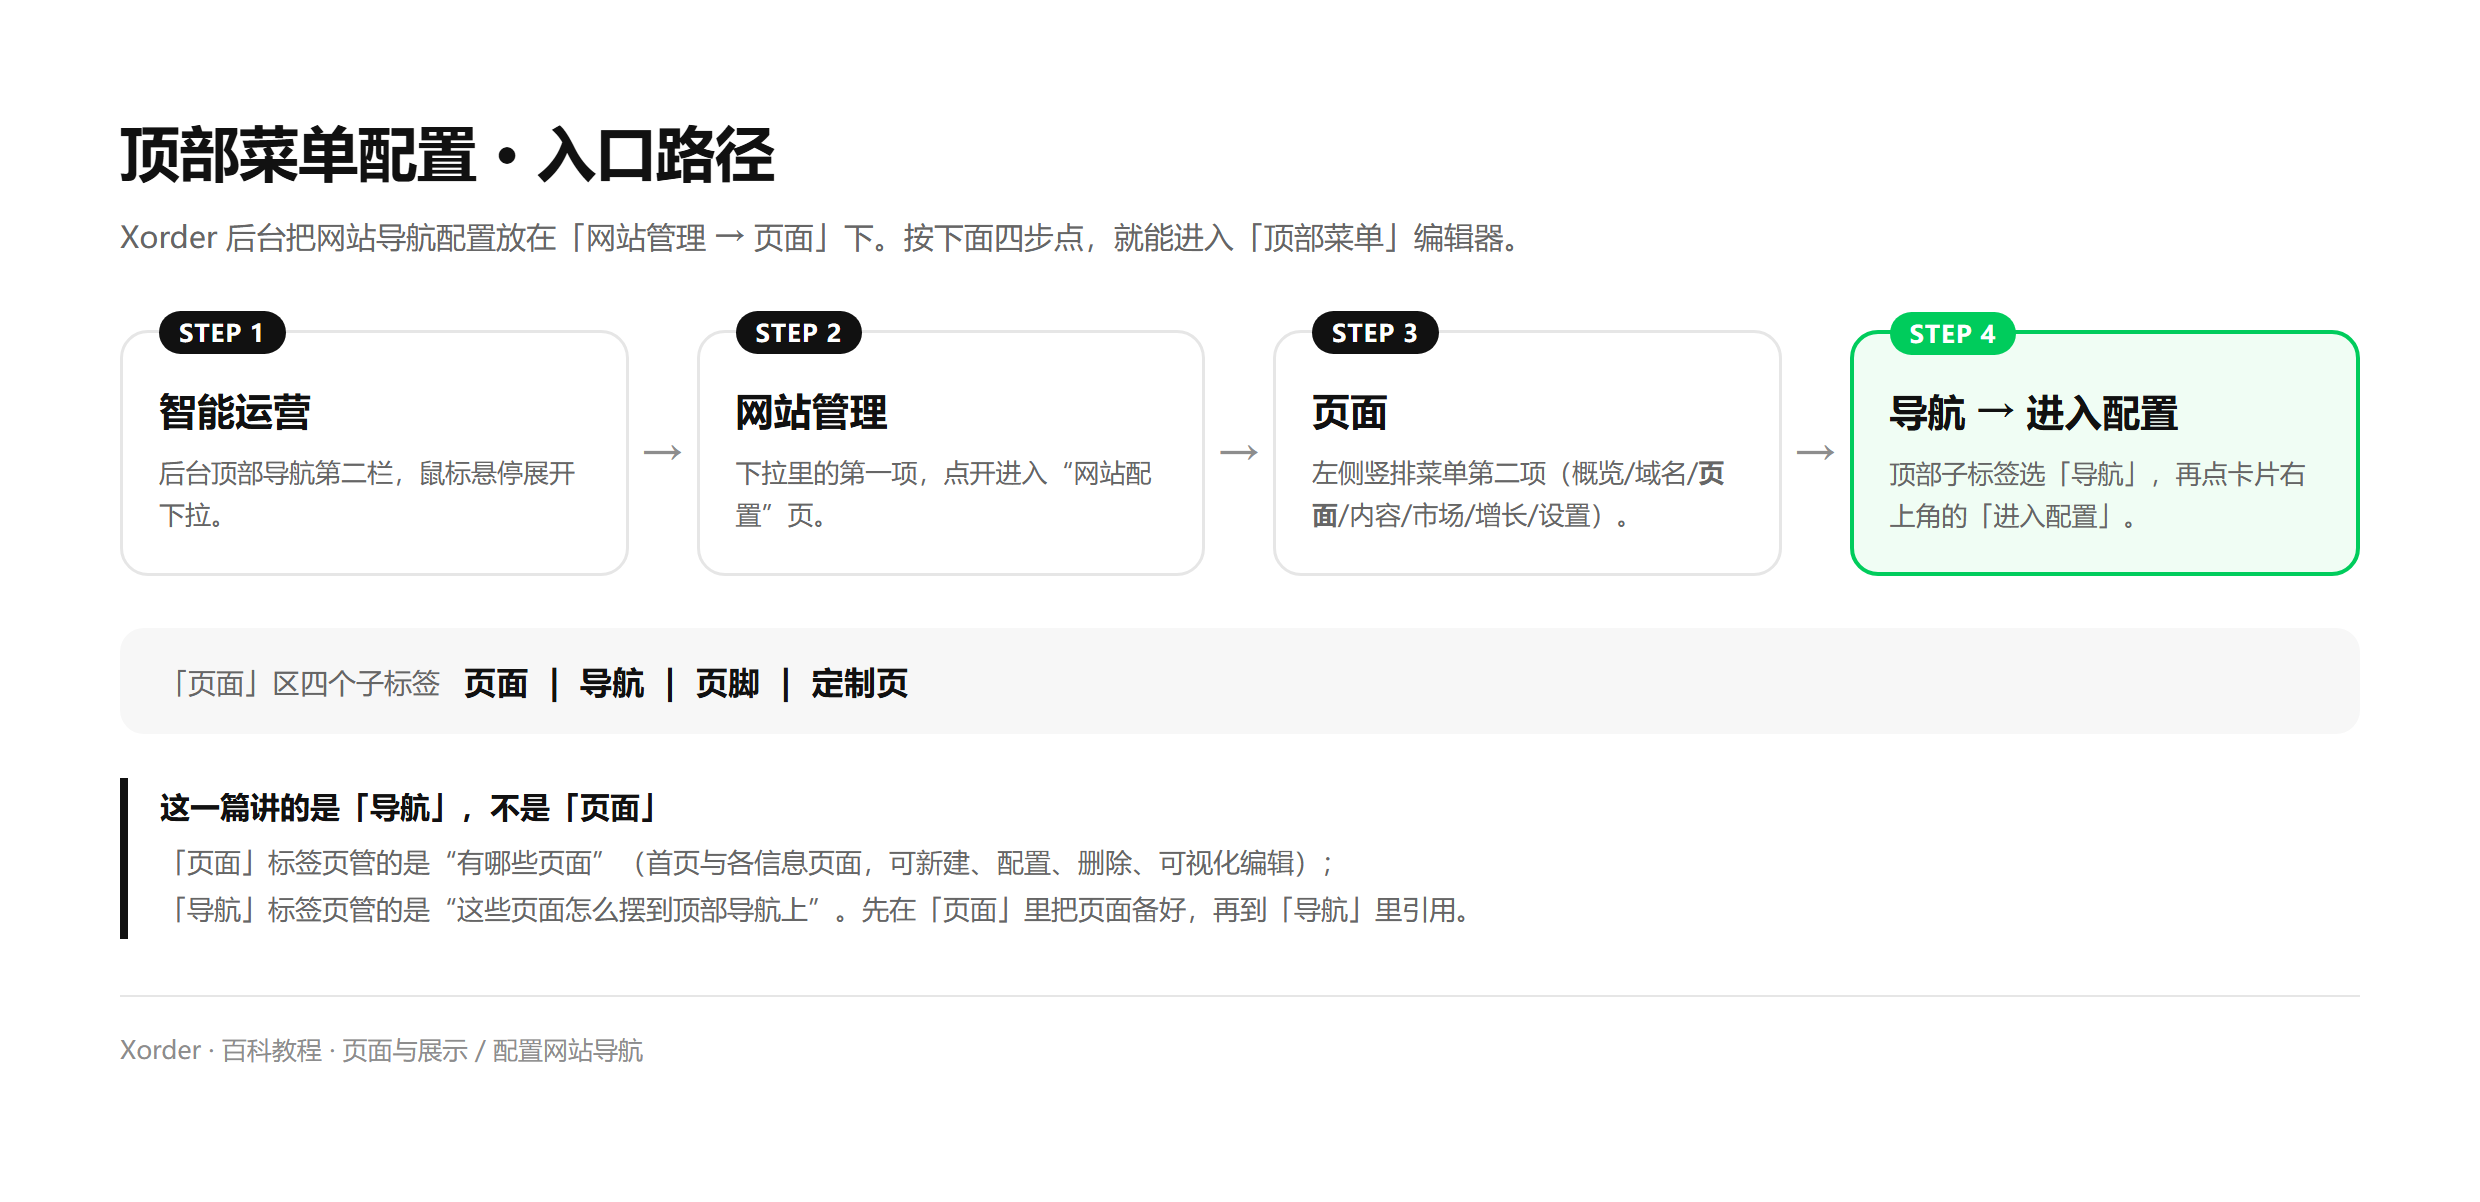Select the 智能运营 card heading

point(235,412)
